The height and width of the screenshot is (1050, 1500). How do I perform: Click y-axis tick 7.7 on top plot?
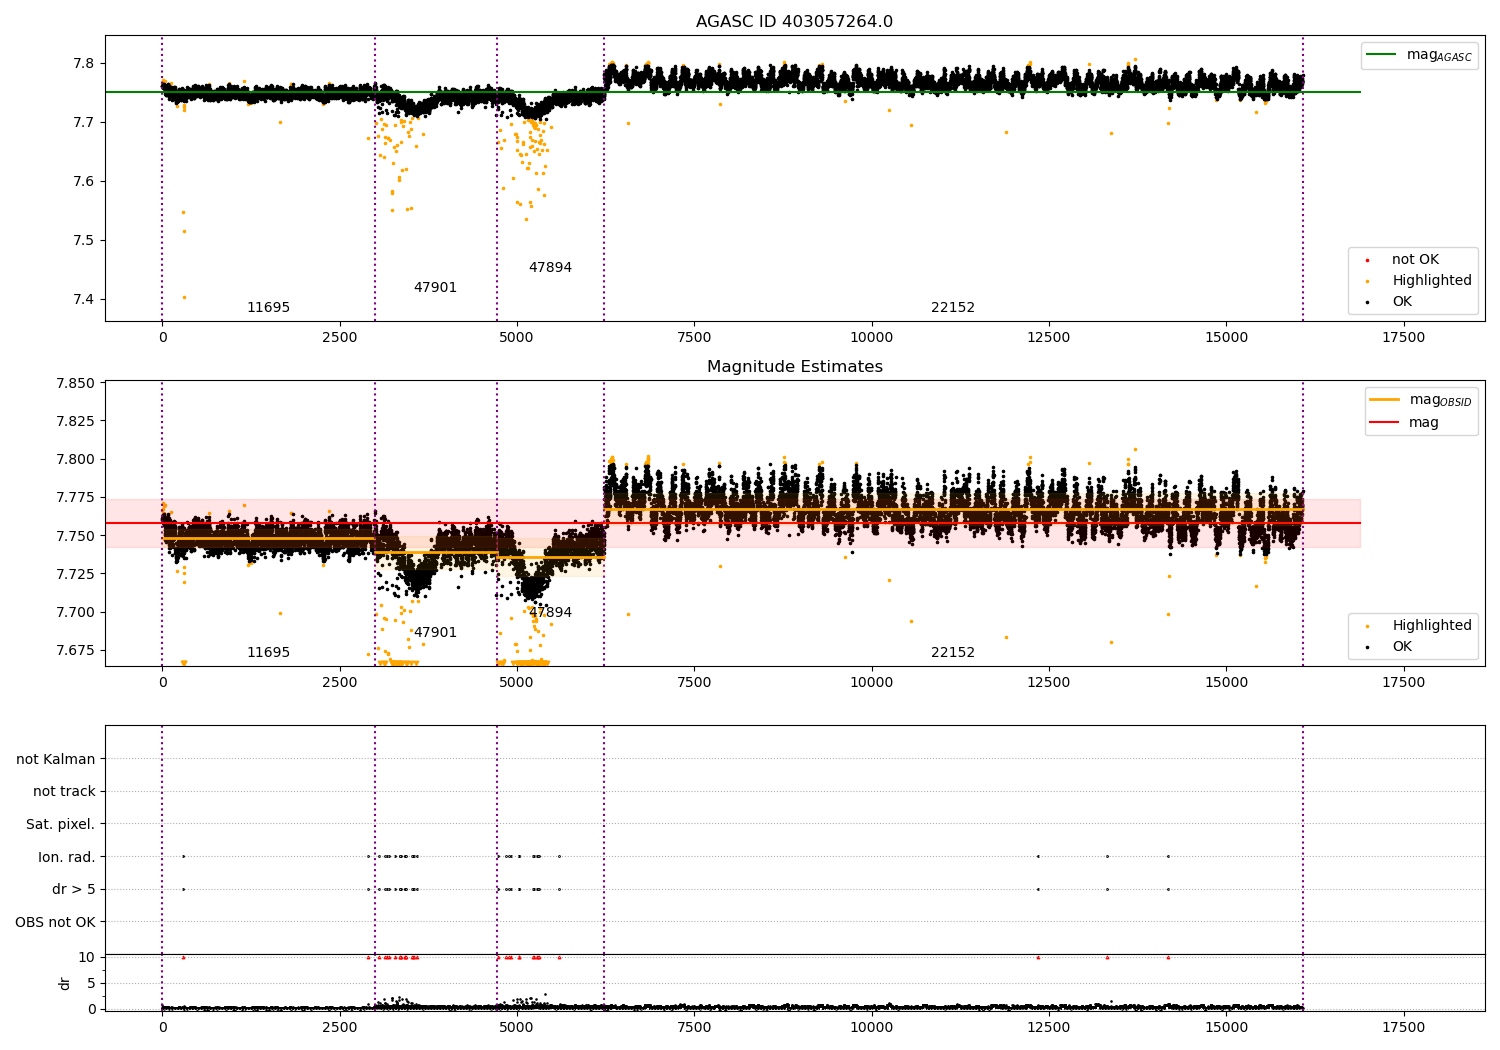(83, 122)
